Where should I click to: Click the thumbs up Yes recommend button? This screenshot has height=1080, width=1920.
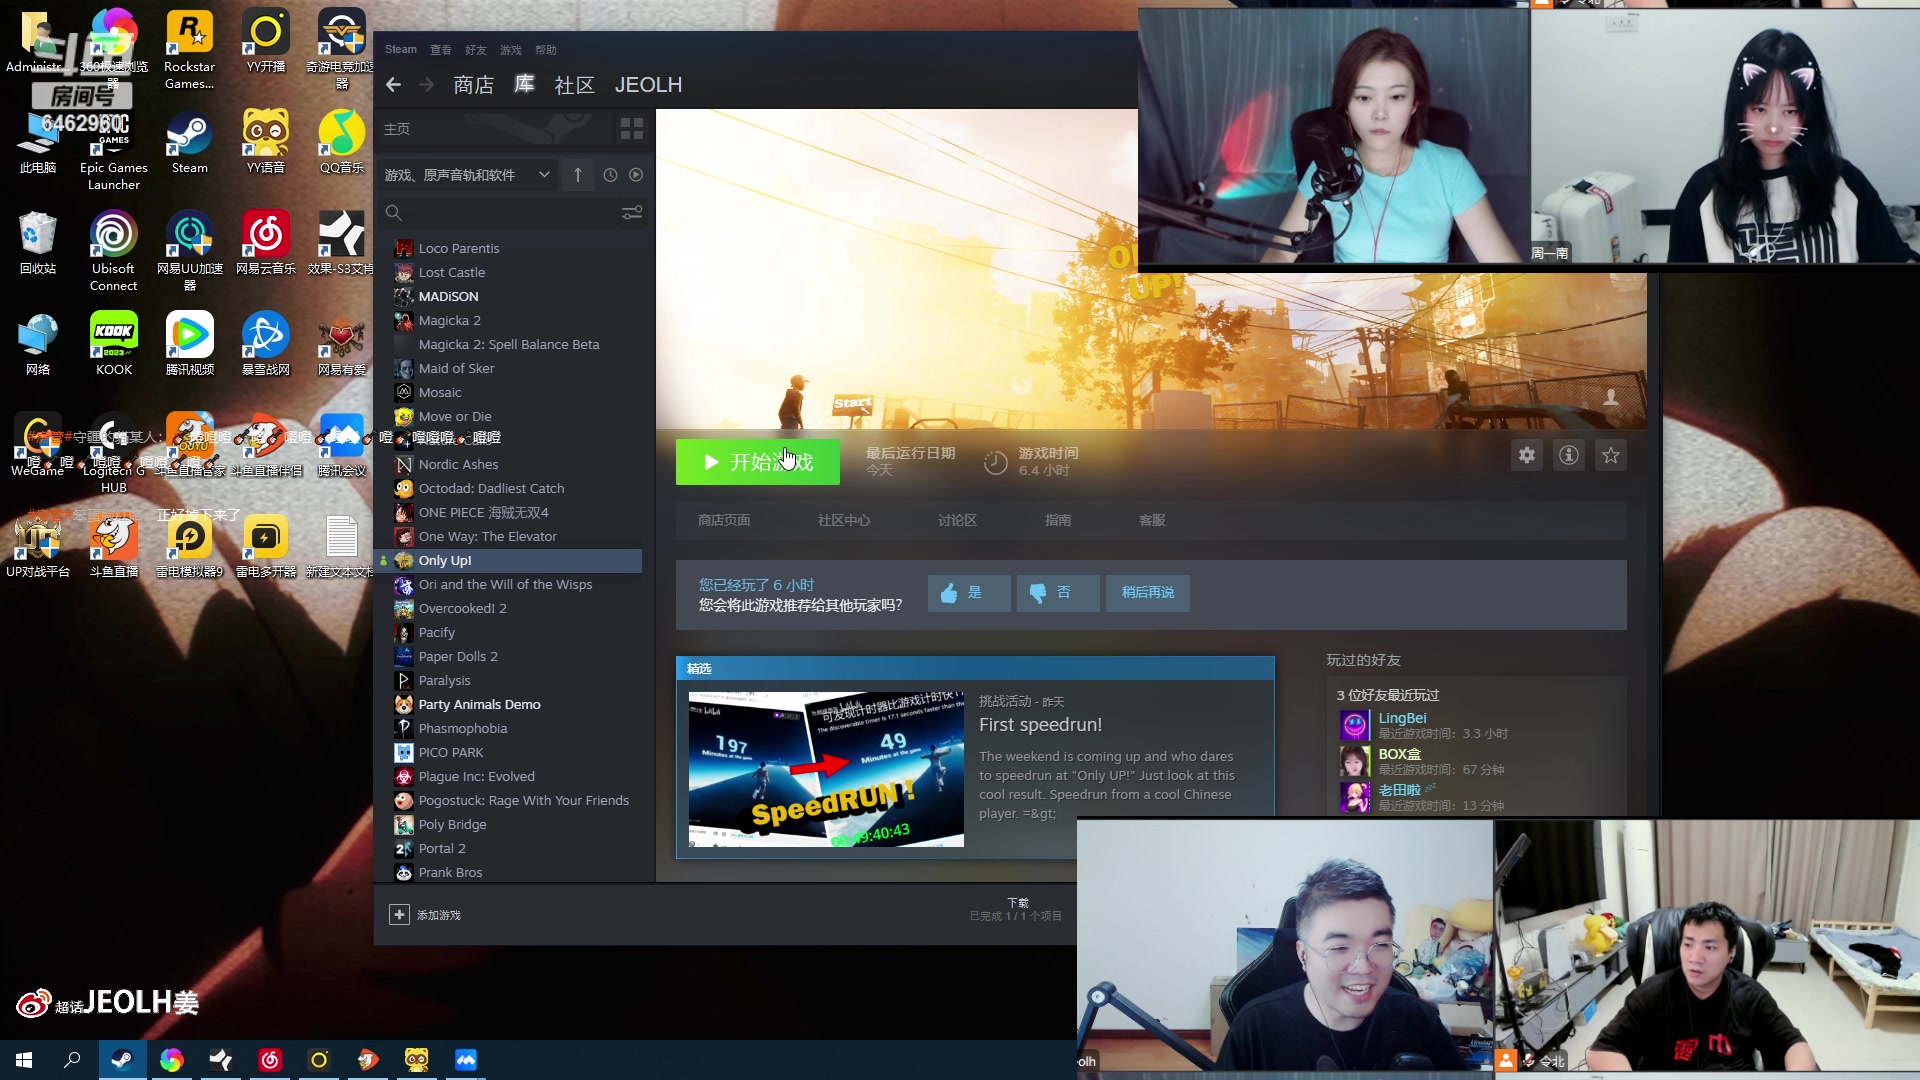click(x=967, y=593)
